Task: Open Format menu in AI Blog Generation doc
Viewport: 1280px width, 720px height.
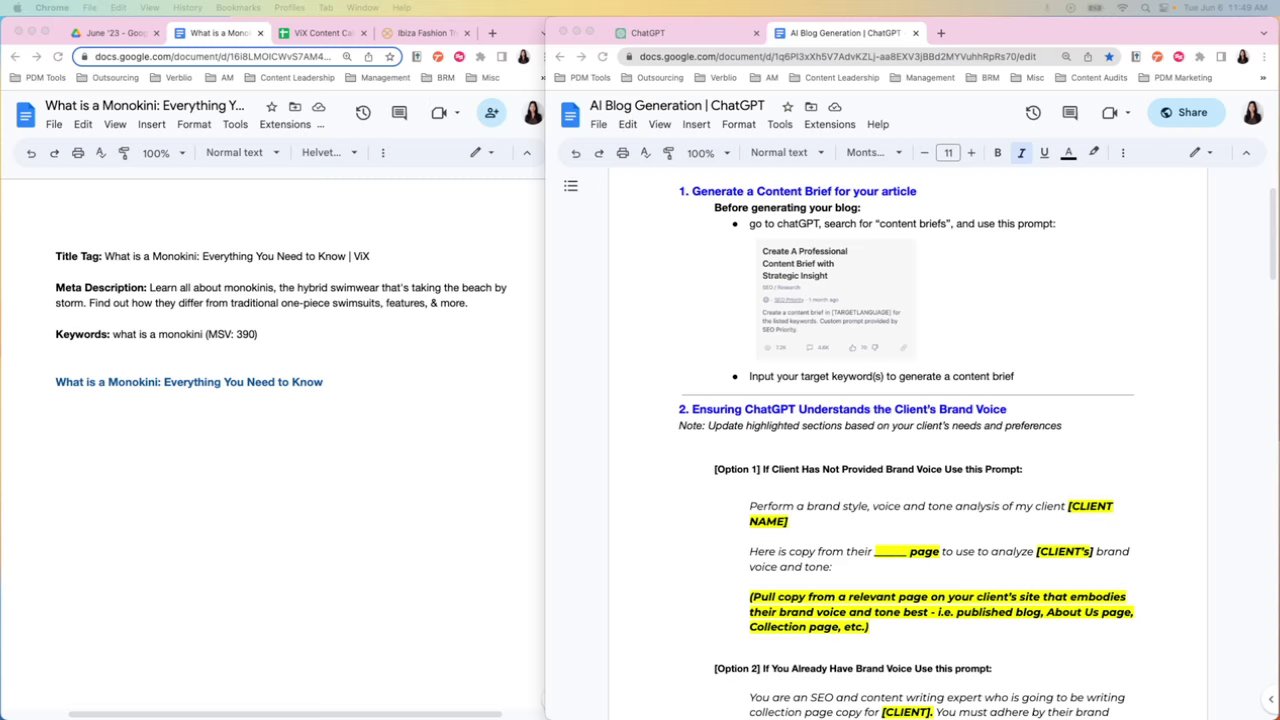Action: [x=739, y=125]
